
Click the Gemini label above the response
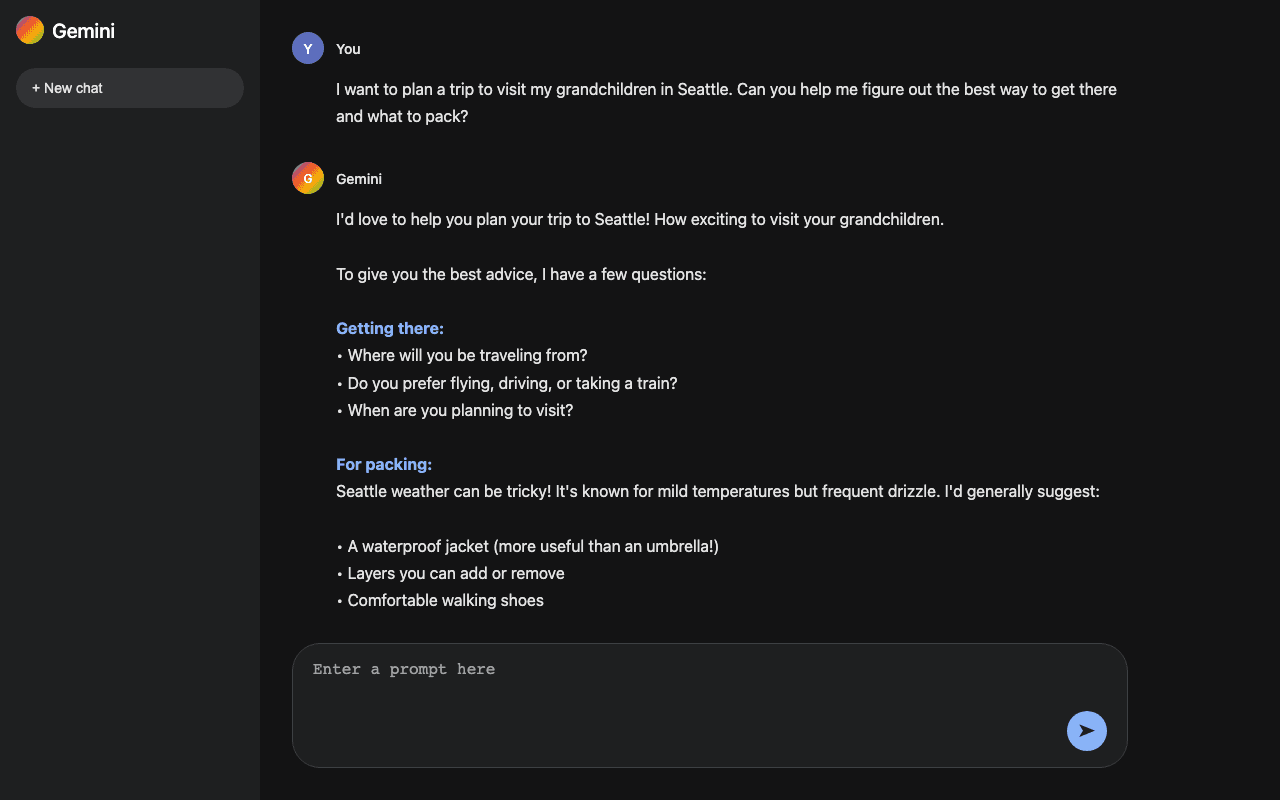point(359,179)
